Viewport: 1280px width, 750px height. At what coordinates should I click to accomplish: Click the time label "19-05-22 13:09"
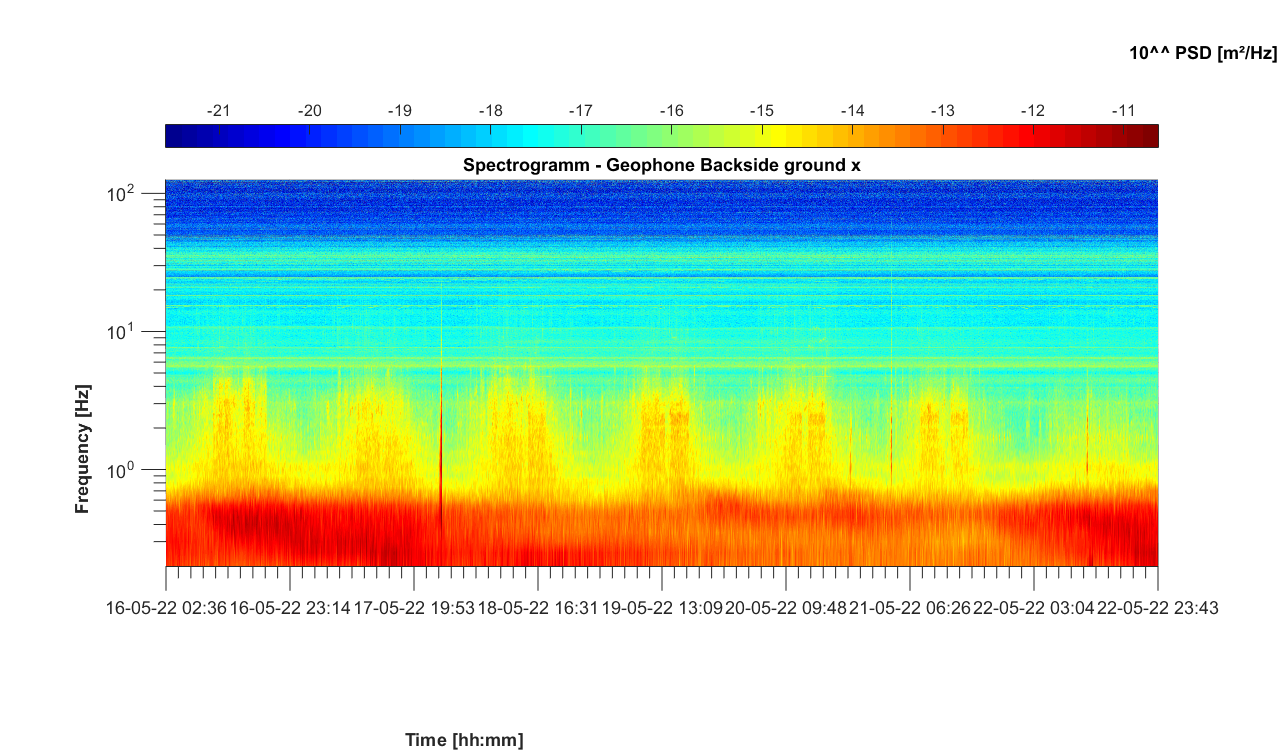[661, 606]
